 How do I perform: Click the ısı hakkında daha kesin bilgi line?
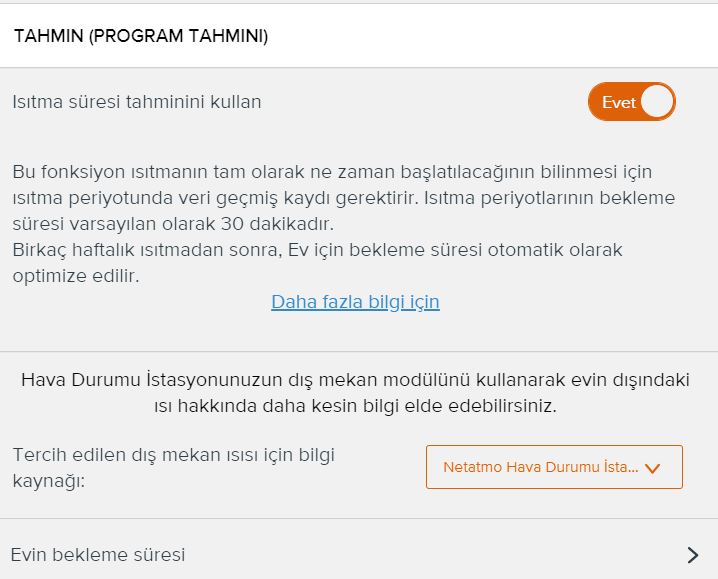[x=355, y=406]
